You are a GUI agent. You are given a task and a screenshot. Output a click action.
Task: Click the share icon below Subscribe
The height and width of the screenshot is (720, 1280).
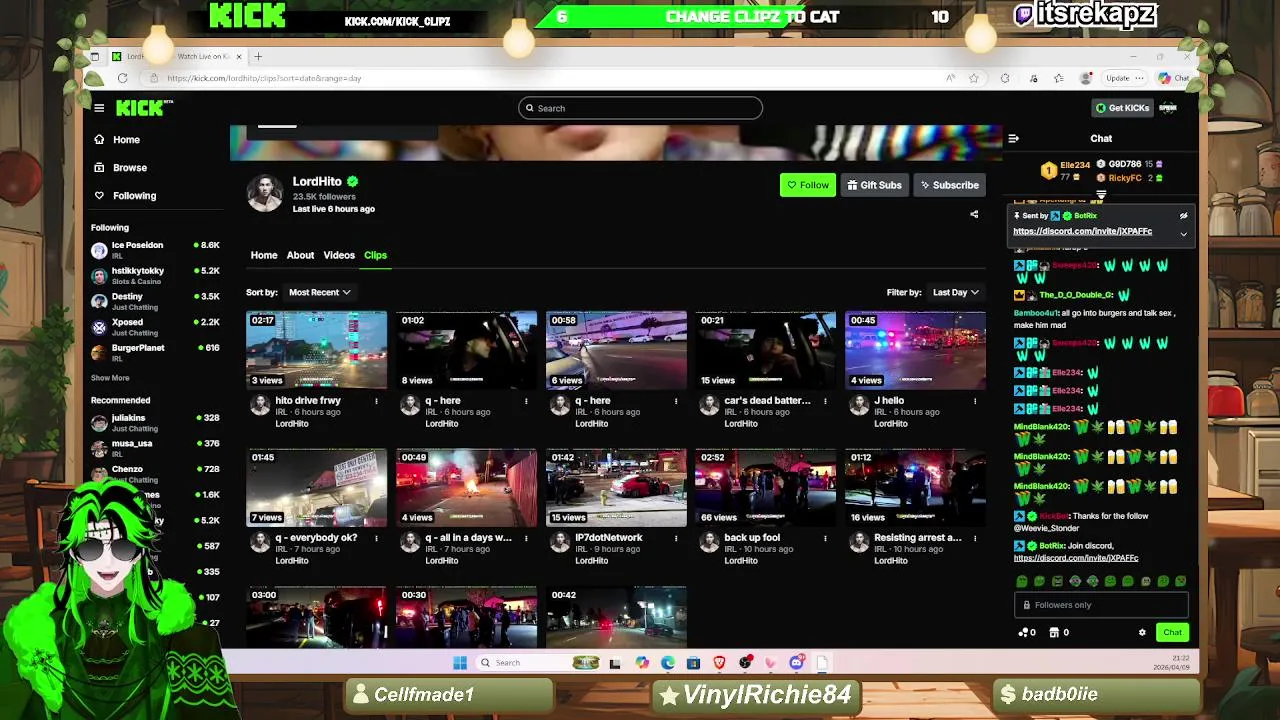(974, 214)
